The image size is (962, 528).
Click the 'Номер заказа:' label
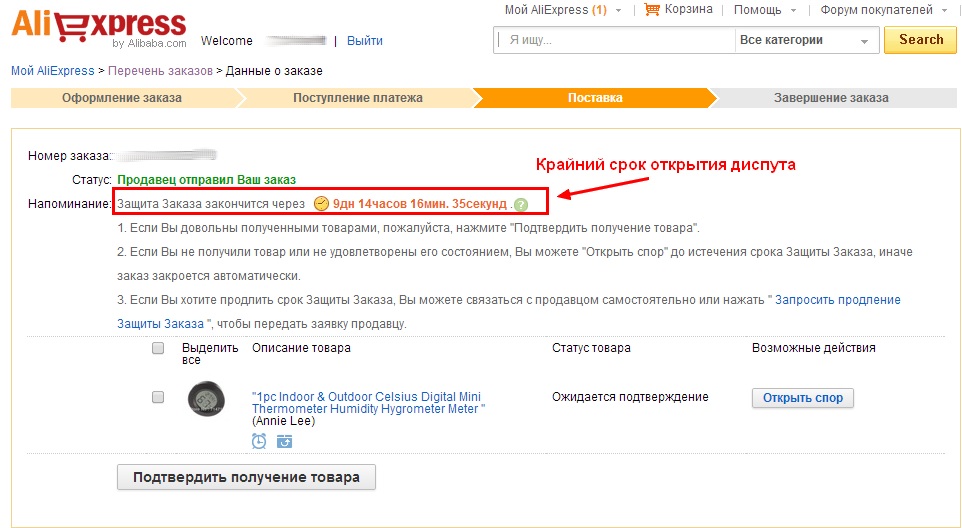[x=69, y=156]
